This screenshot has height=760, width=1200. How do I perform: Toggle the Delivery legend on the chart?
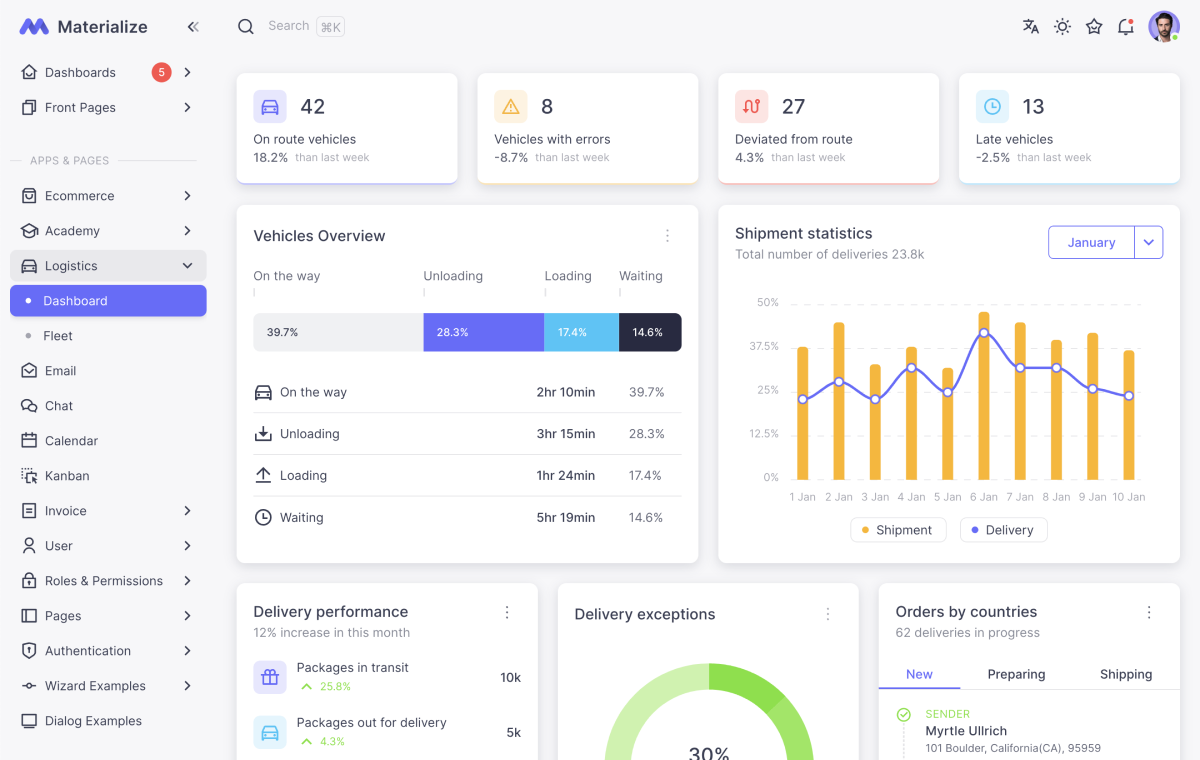(1003, 529)
